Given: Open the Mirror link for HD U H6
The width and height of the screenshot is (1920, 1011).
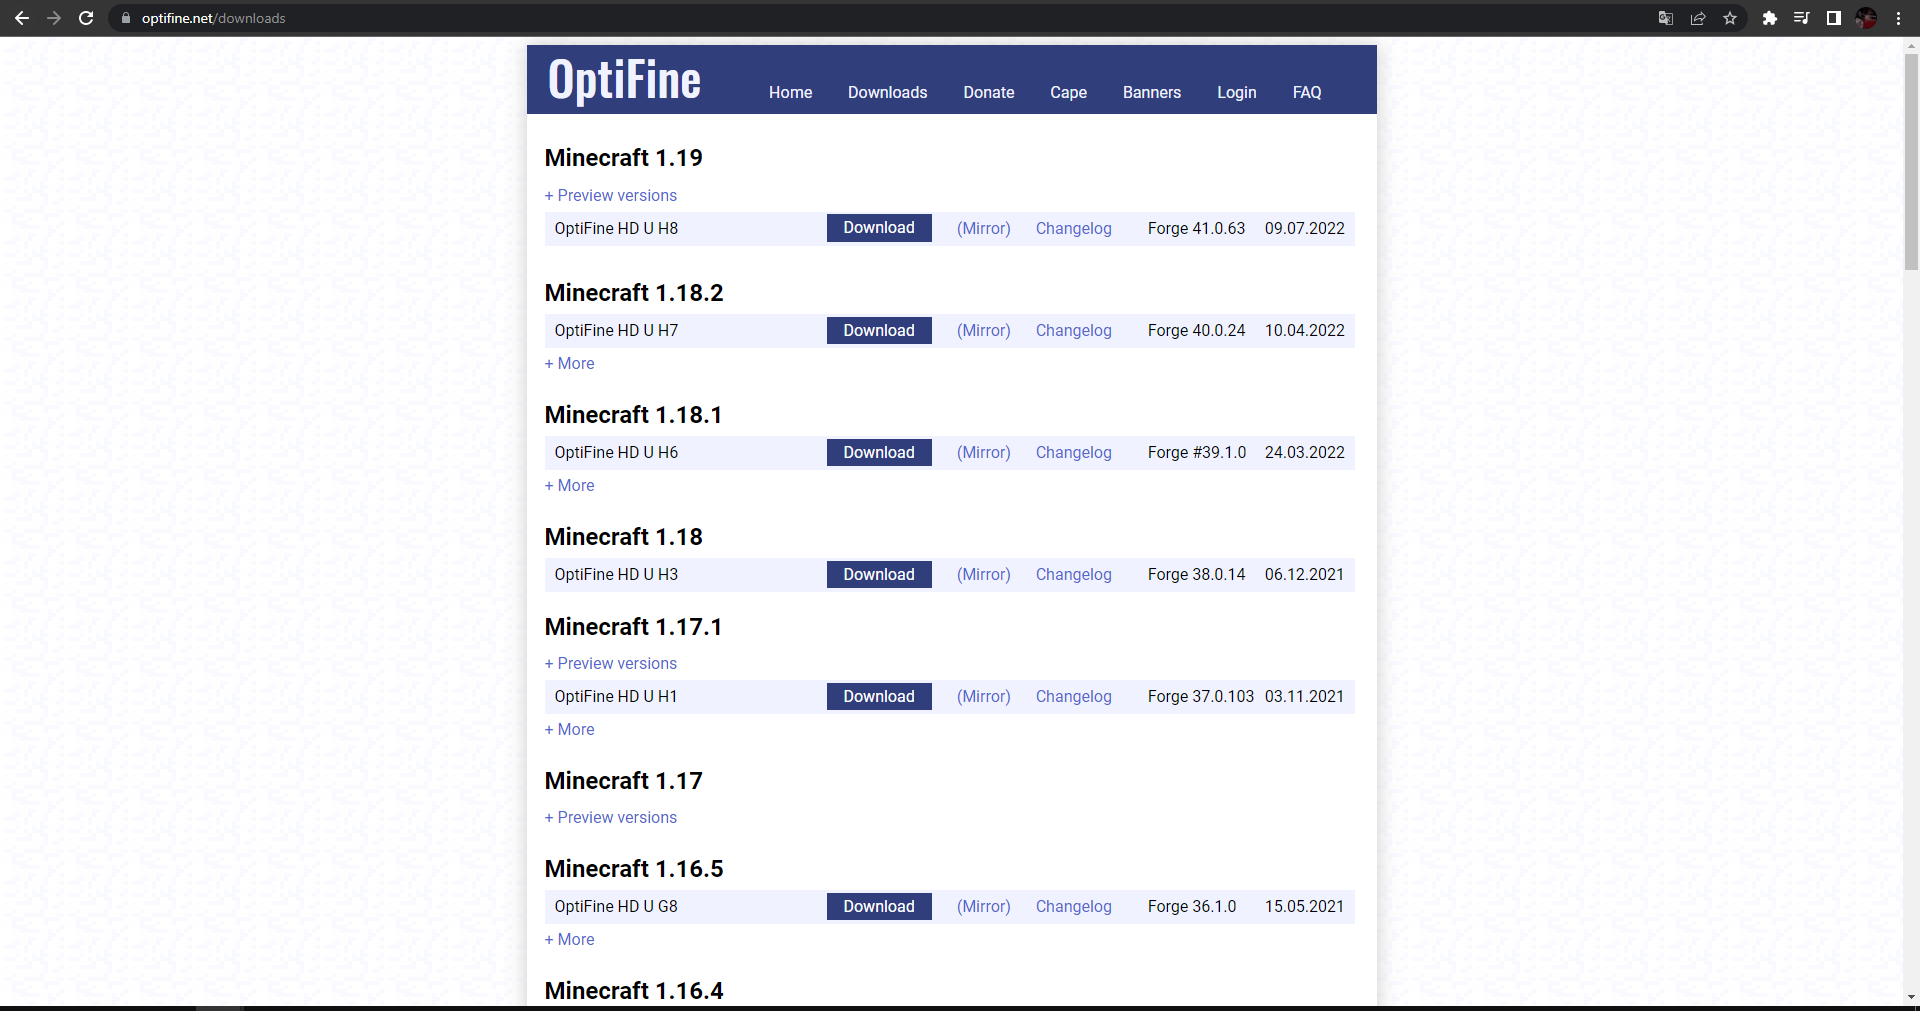Looking at the screenshot, I should 984,452.
